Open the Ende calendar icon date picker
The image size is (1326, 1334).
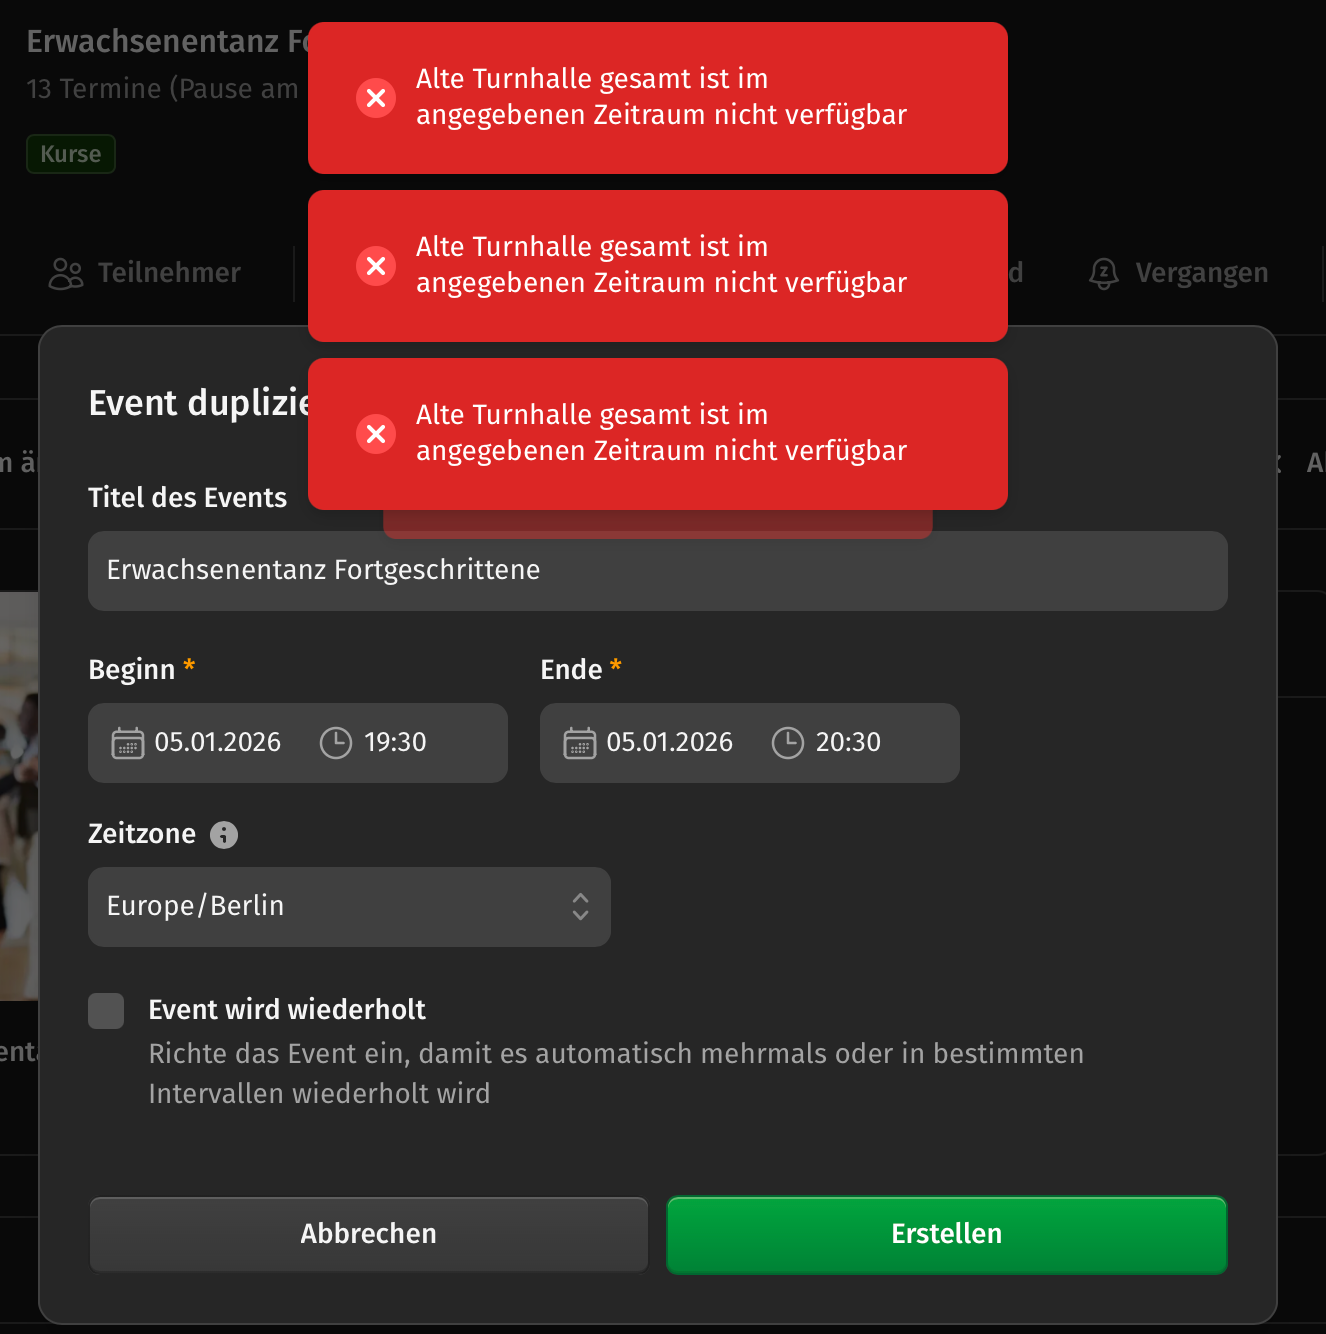pyautogui.click(x=580, y=743)
